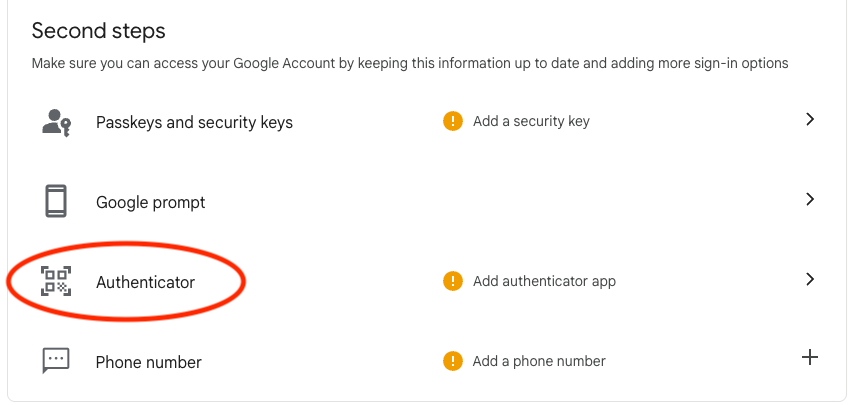Click the Add a phone number link
The height and width of the screenshot is (405, 850).
point(539,361)
